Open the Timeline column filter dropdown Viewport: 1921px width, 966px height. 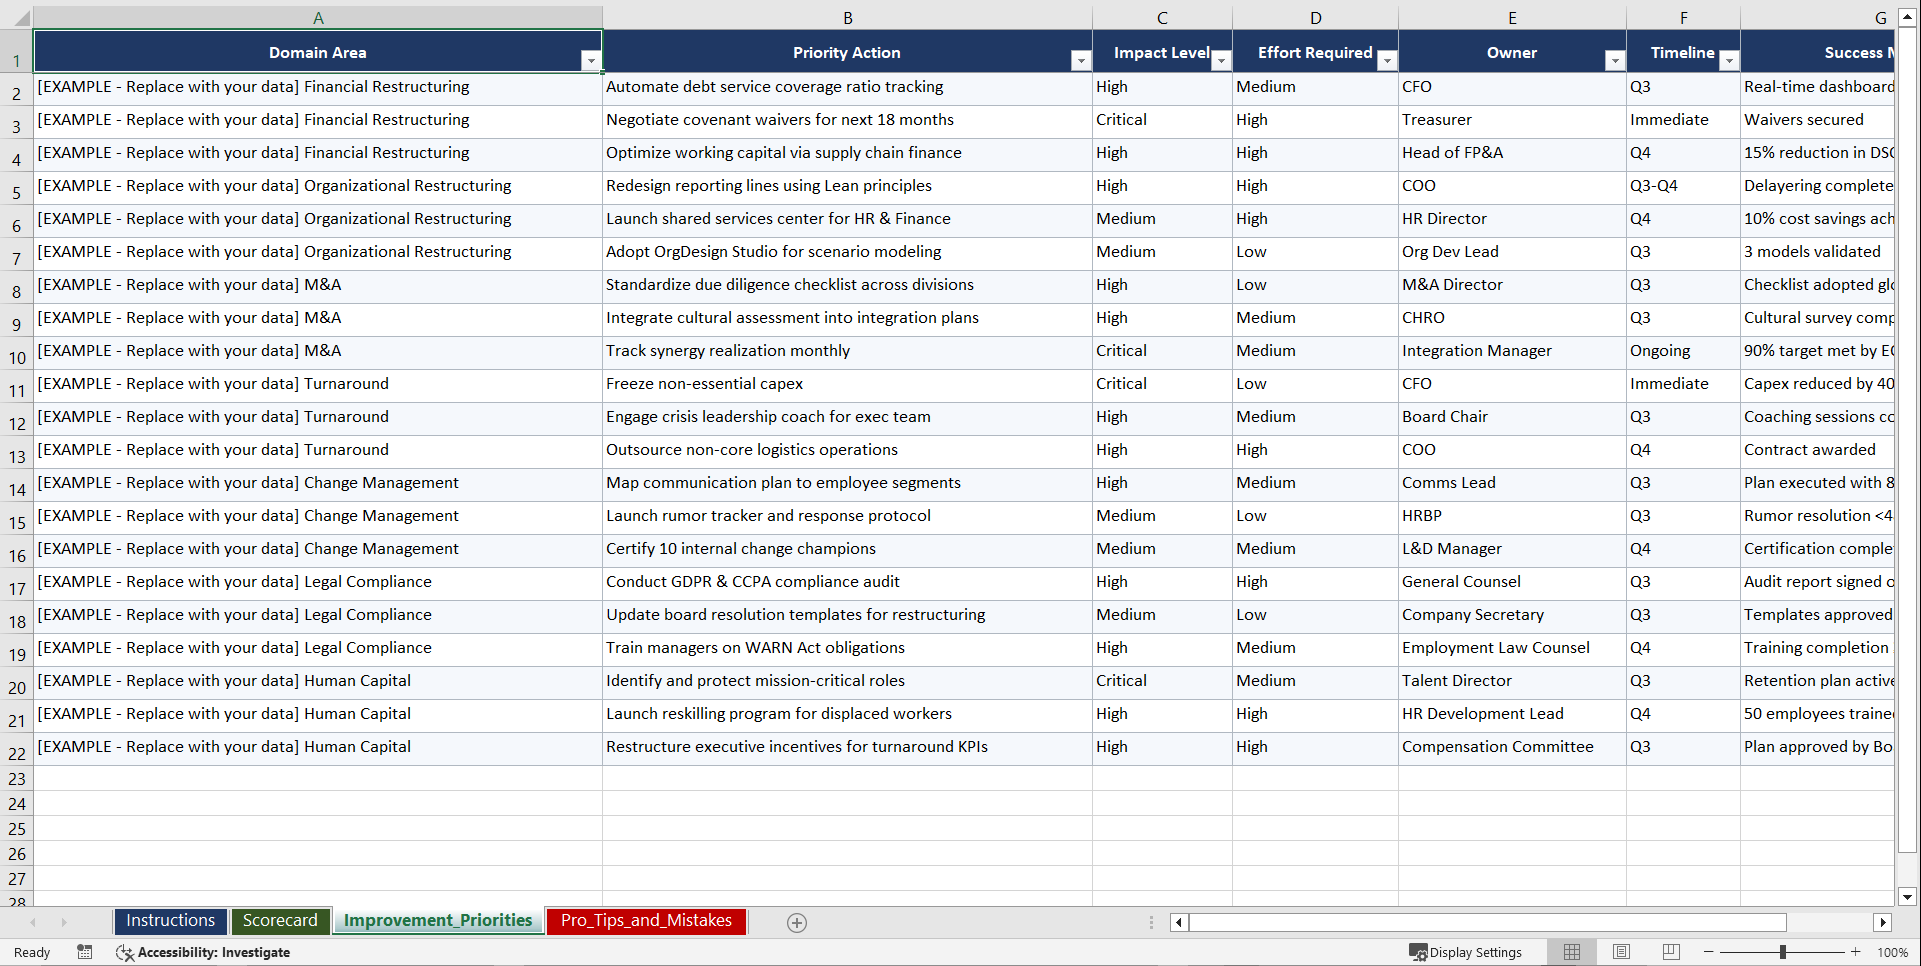[1730, 60]
